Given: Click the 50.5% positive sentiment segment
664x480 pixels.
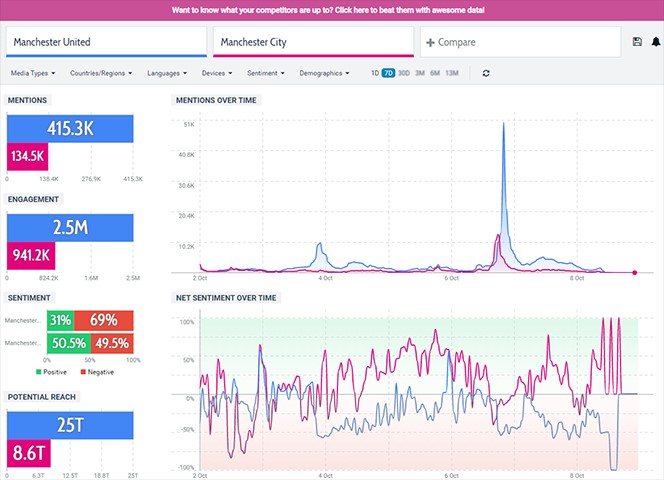Looking at the screenshot, I should (69, 343).
